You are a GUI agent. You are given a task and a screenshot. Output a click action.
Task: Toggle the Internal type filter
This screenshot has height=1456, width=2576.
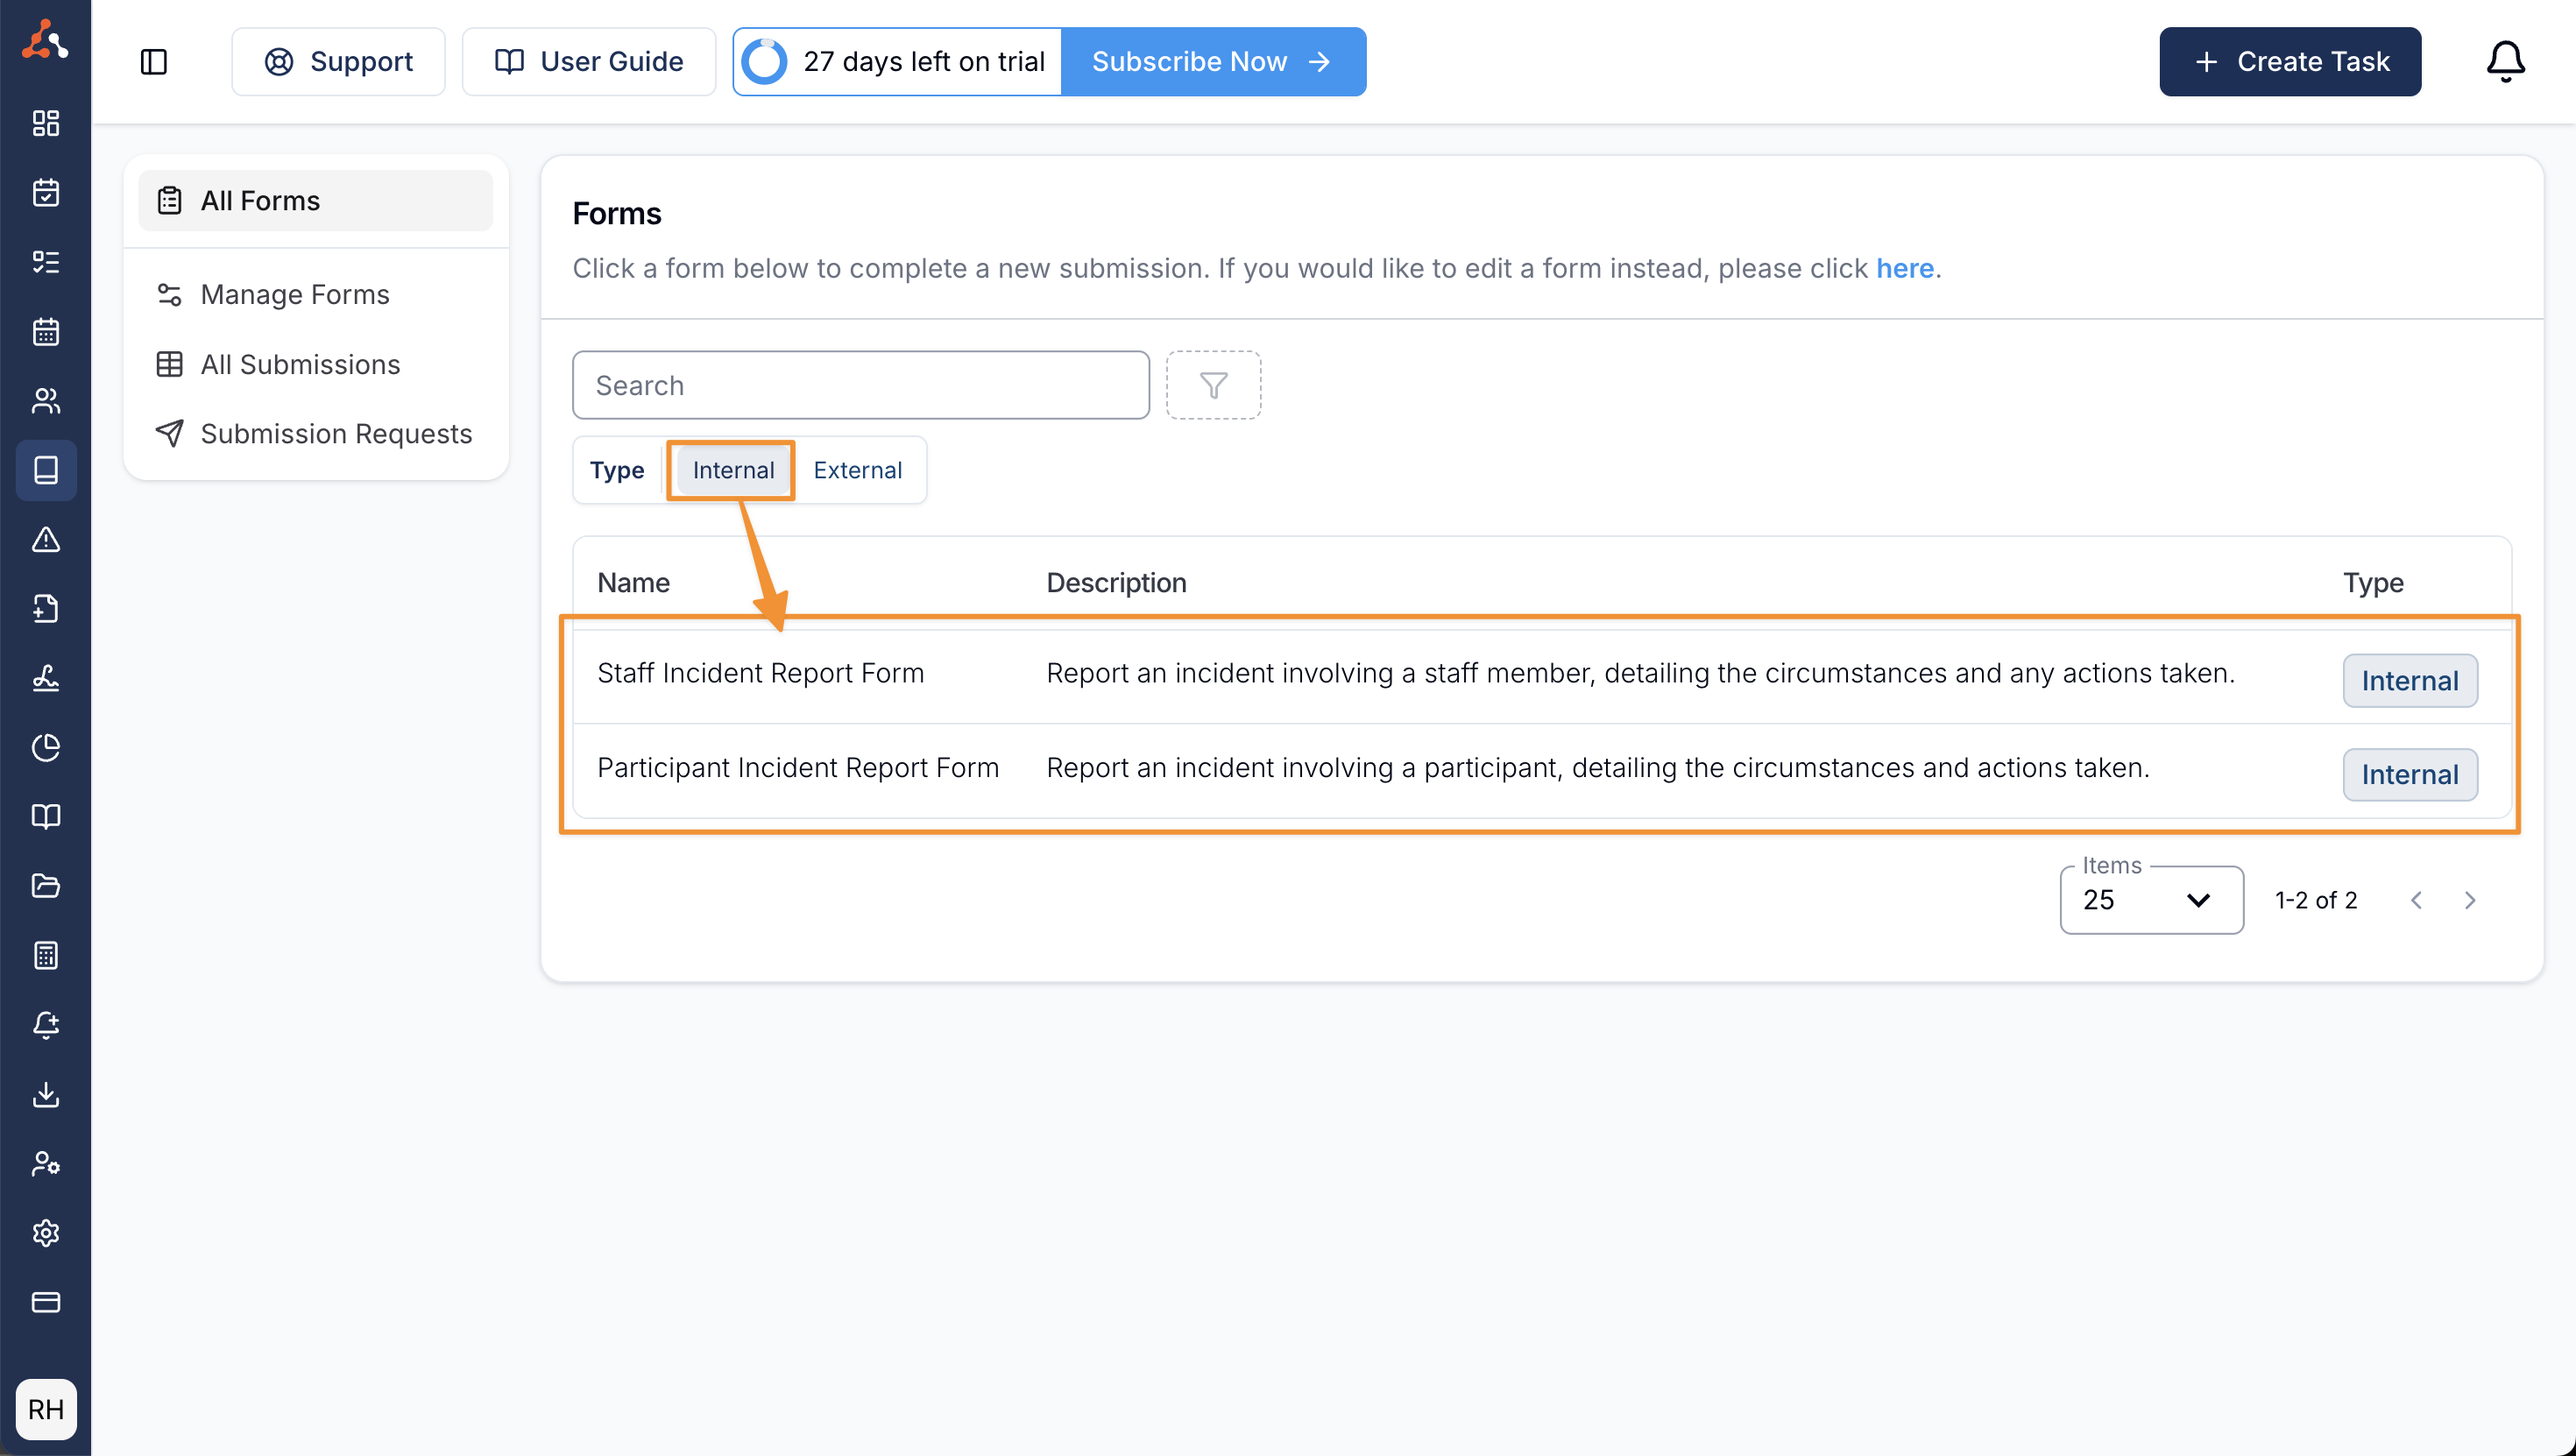coord(733,470)
